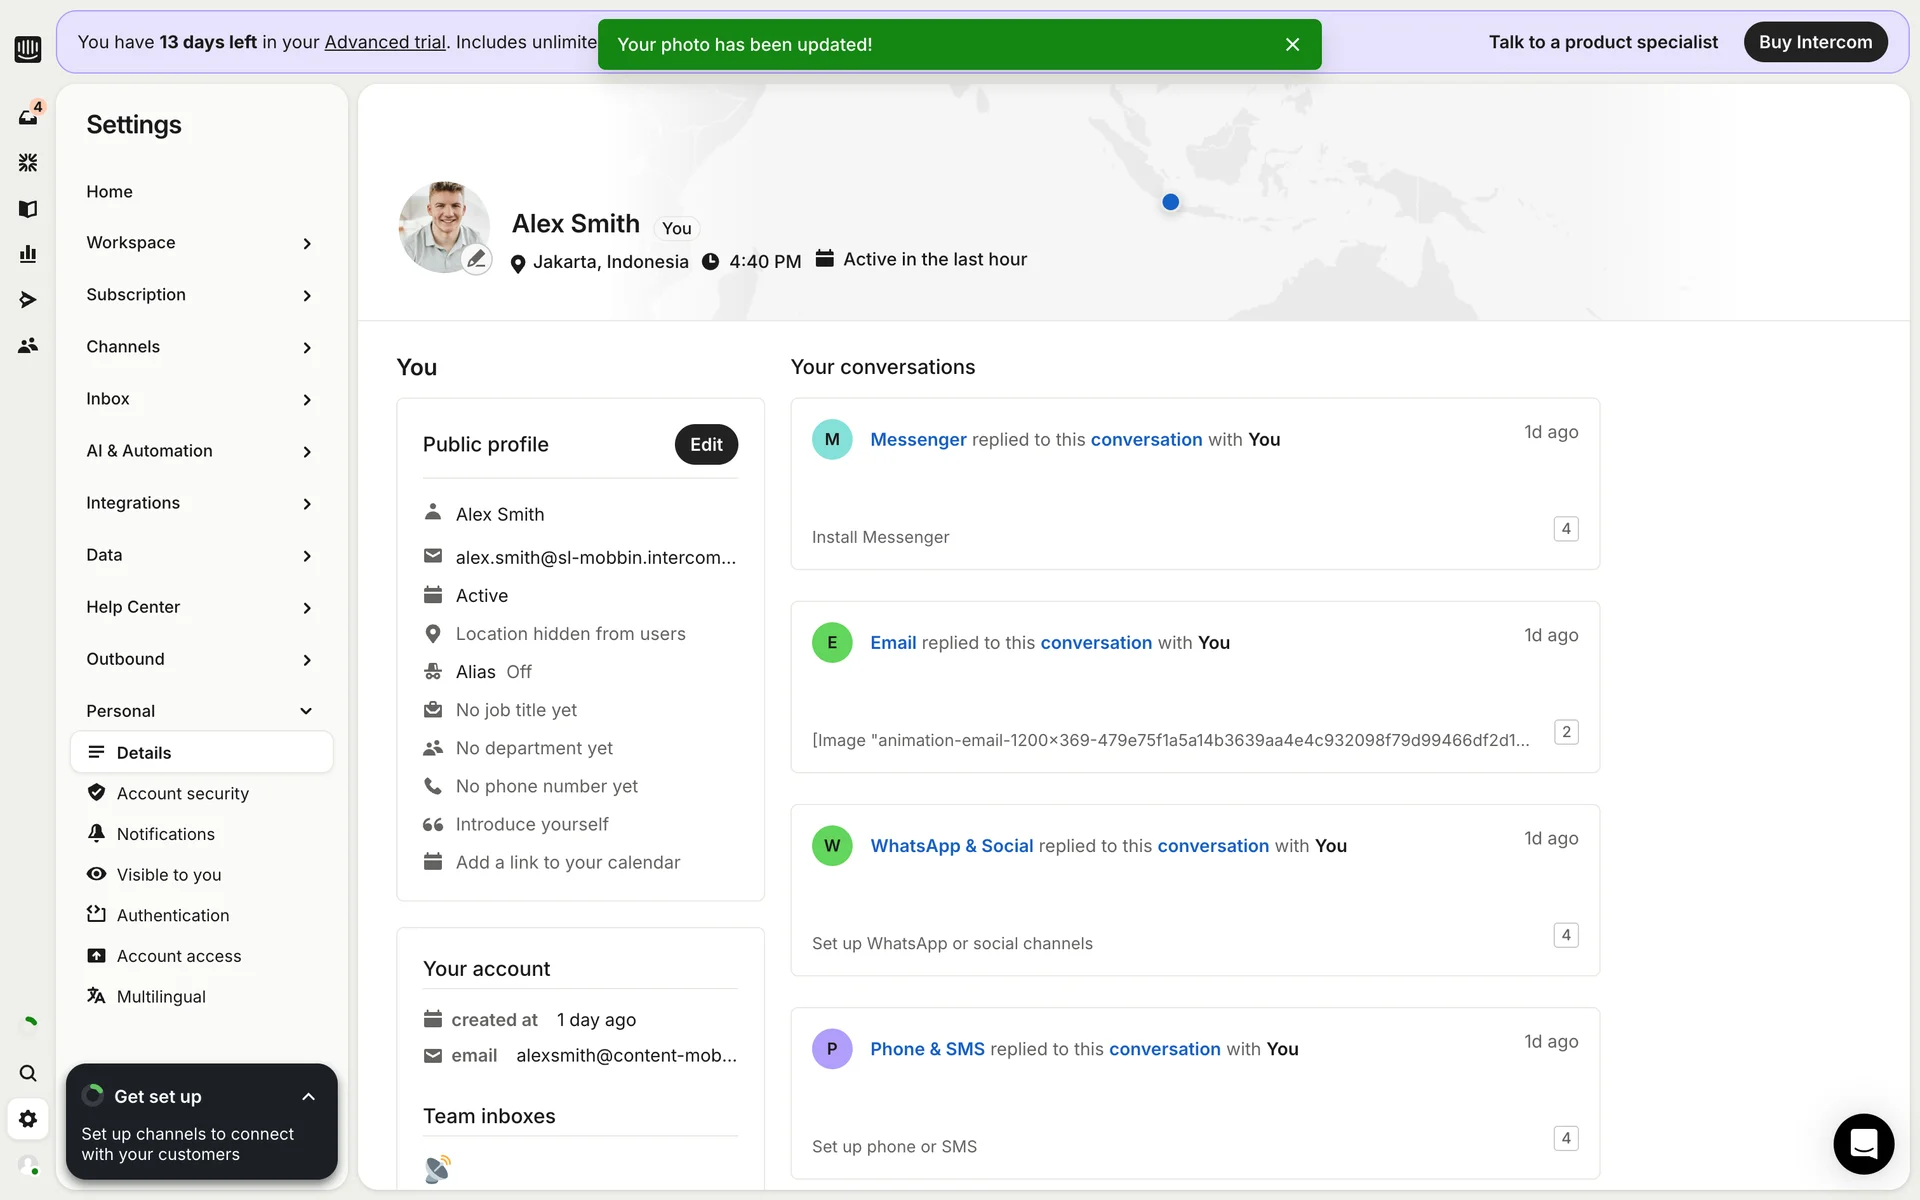
Task: Click the Buy Intercom button
Action: pyautogui.click(x=1815, y=42)
